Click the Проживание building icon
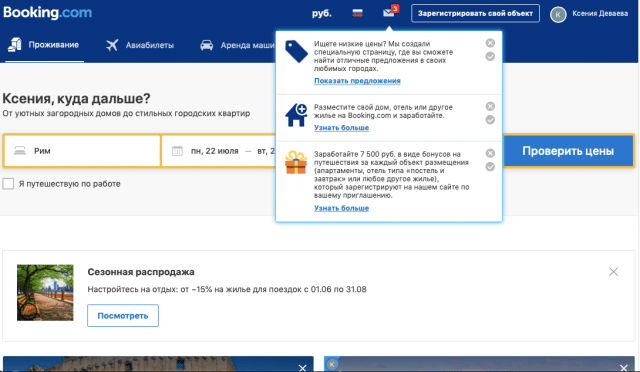This screenshot has height=372, width=640. coord(15,45)
